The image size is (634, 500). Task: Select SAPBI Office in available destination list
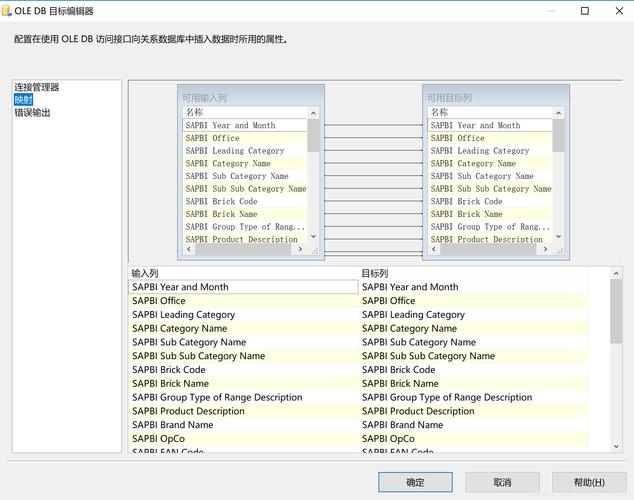[490, 138]
